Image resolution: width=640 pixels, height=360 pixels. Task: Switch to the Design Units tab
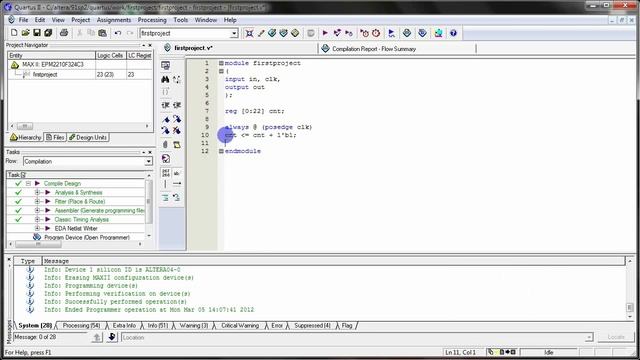click(x=88, y=138)
